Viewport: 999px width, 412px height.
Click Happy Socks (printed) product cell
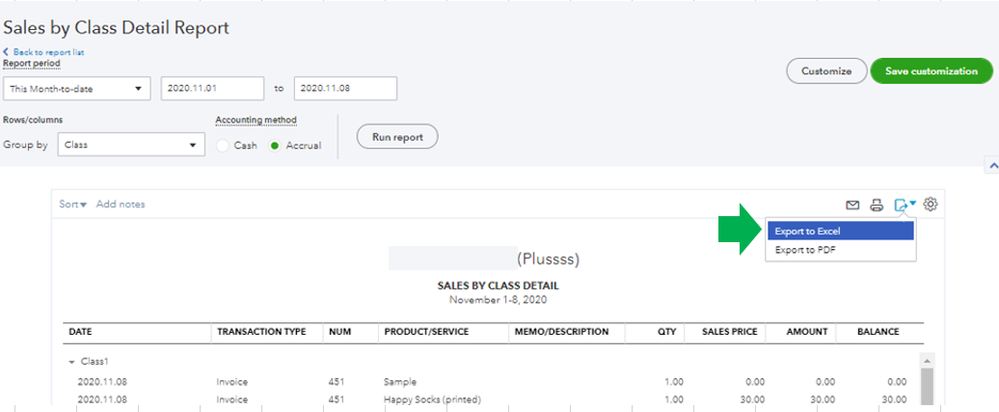coord(432,400)
